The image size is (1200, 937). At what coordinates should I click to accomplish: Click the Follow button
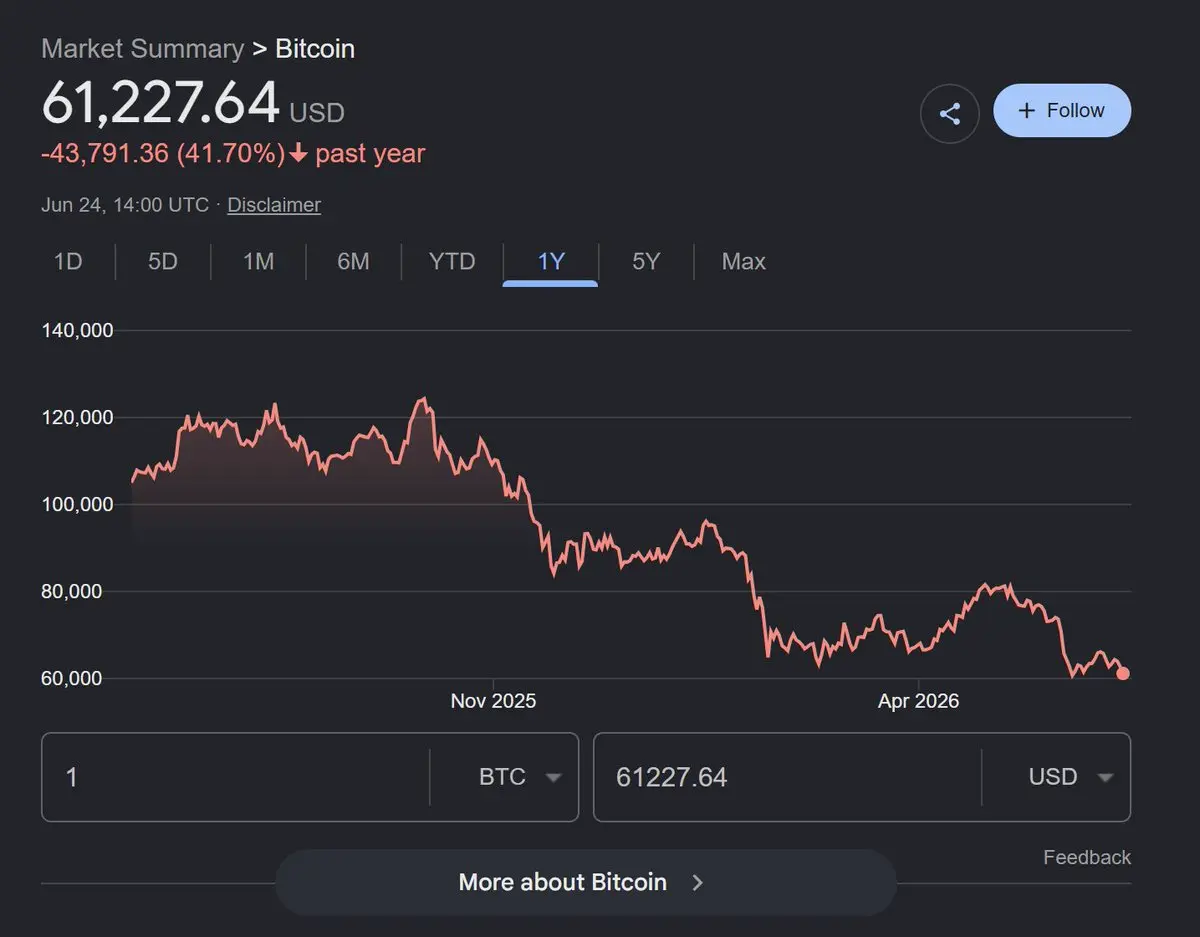pos(1062,110)
